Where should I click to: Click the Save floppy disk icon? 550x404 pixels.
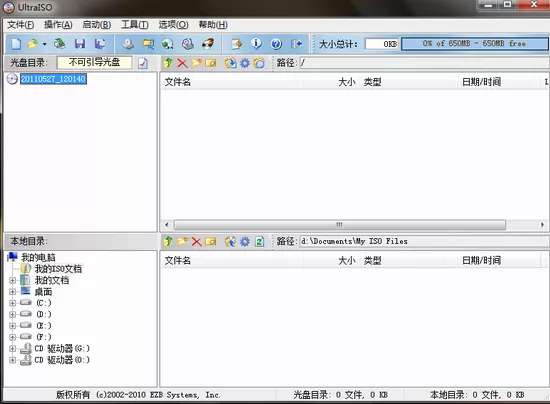[80, 44]
